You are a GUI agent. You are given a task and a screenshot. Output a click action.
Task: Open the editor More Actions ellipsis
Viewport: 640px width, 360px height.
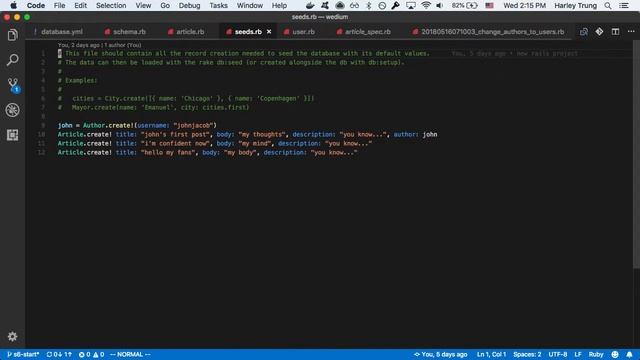coord(631,31)
